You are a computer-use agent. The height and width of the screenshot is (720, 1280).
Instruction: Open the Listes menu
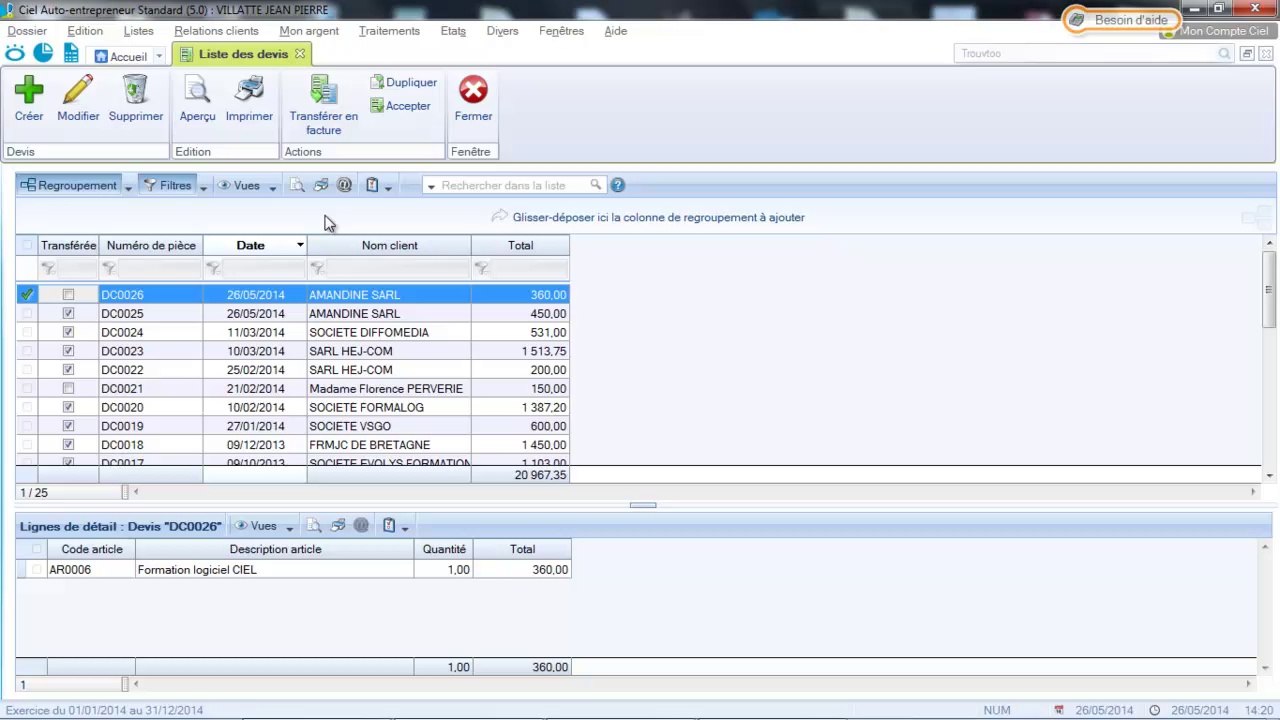138,31
